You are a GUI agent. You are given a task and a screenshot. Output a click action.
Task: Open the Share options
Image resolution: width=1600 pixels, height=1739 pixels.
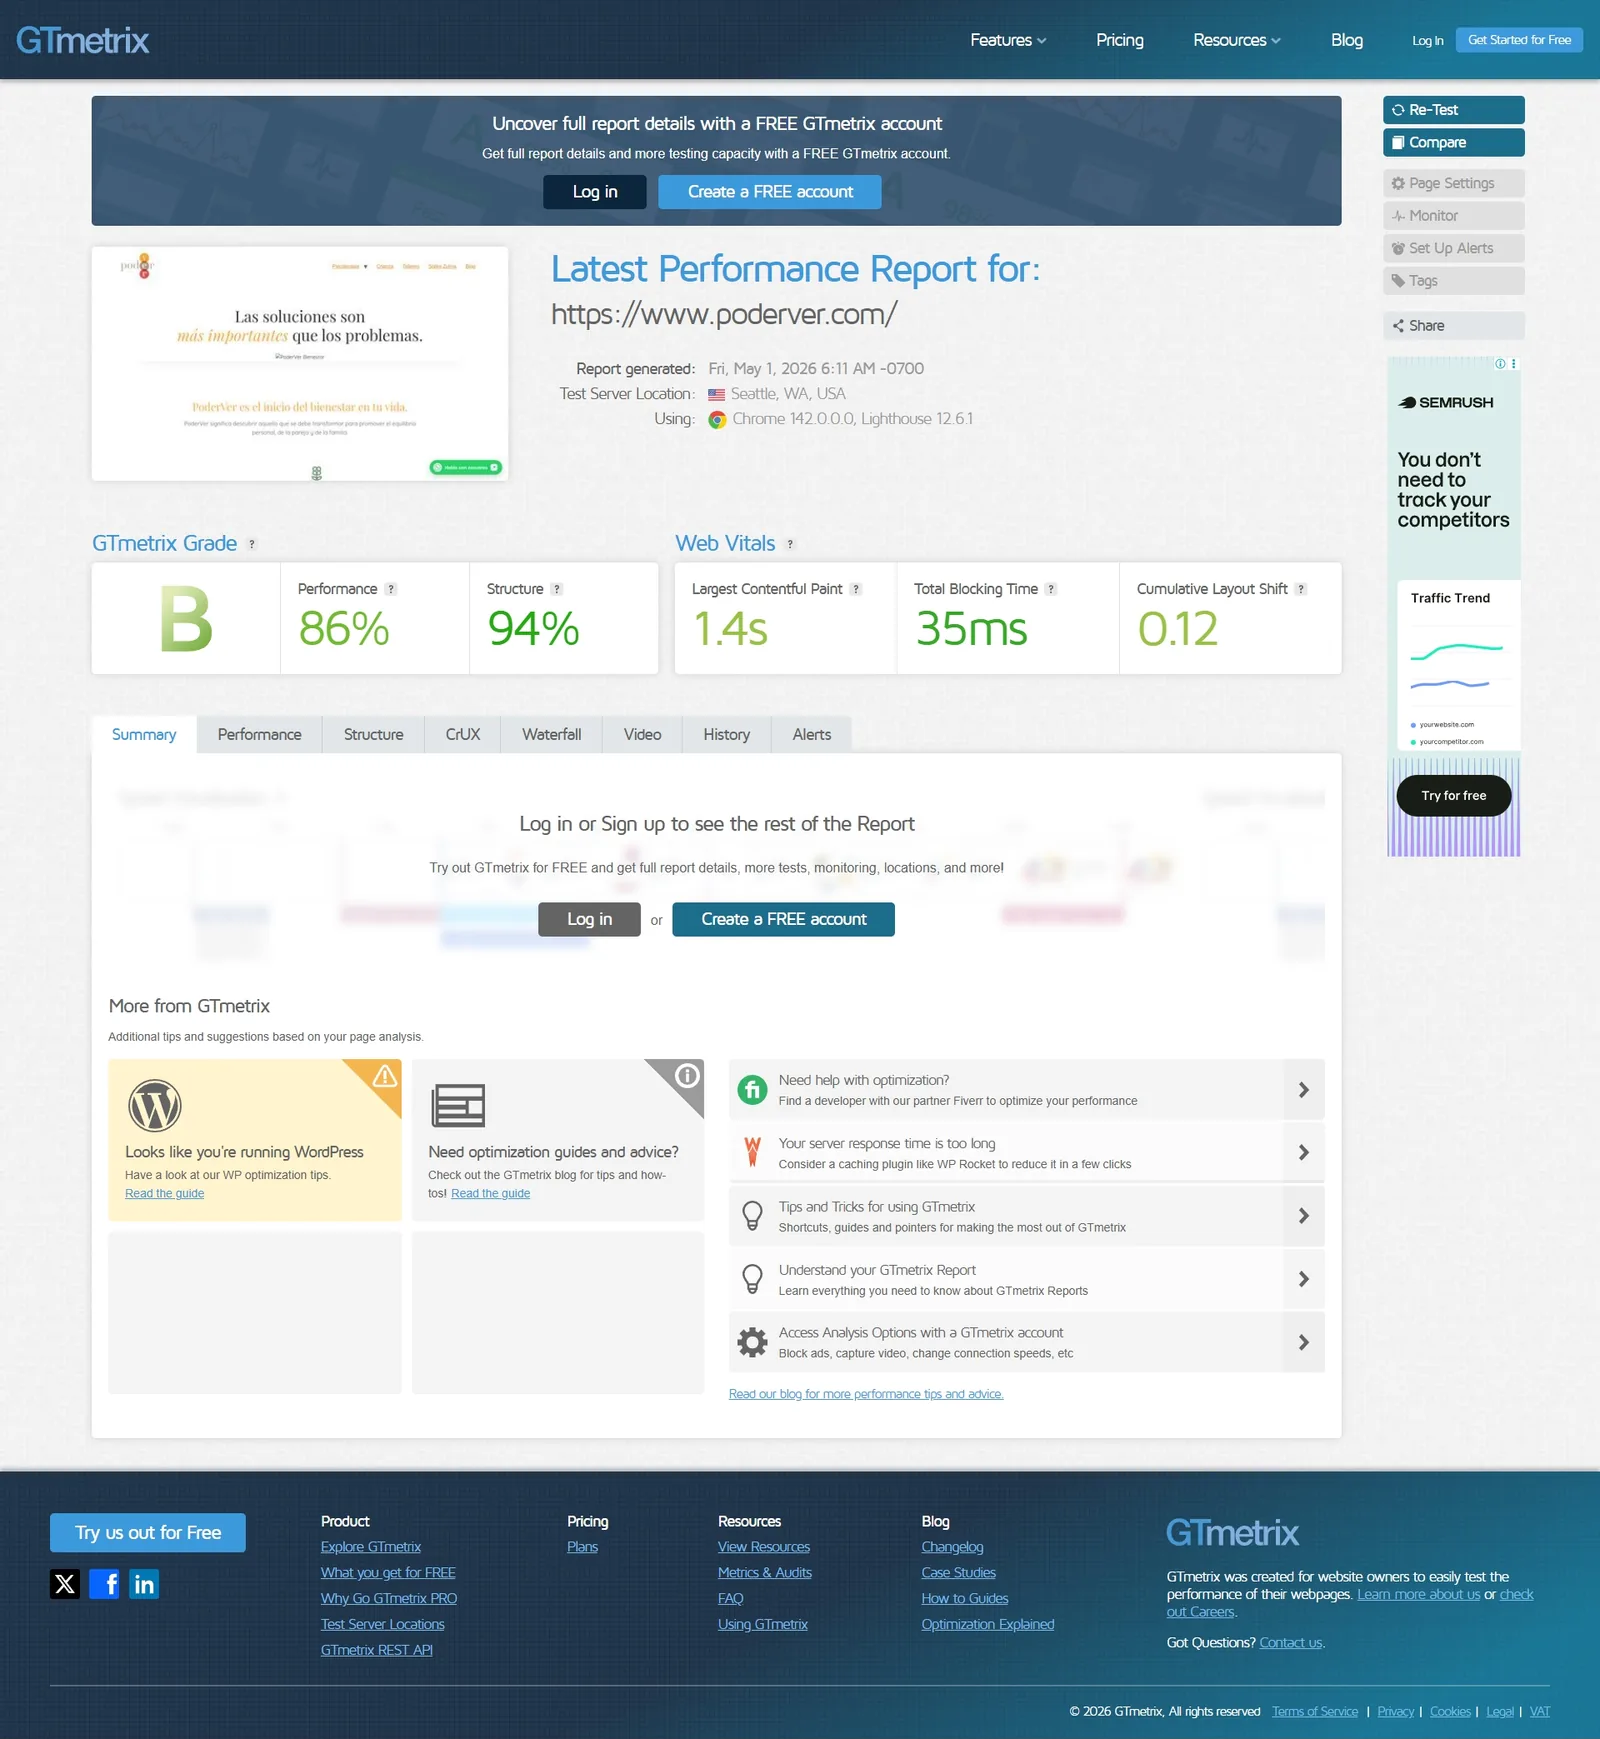[x=1454, y=326]
